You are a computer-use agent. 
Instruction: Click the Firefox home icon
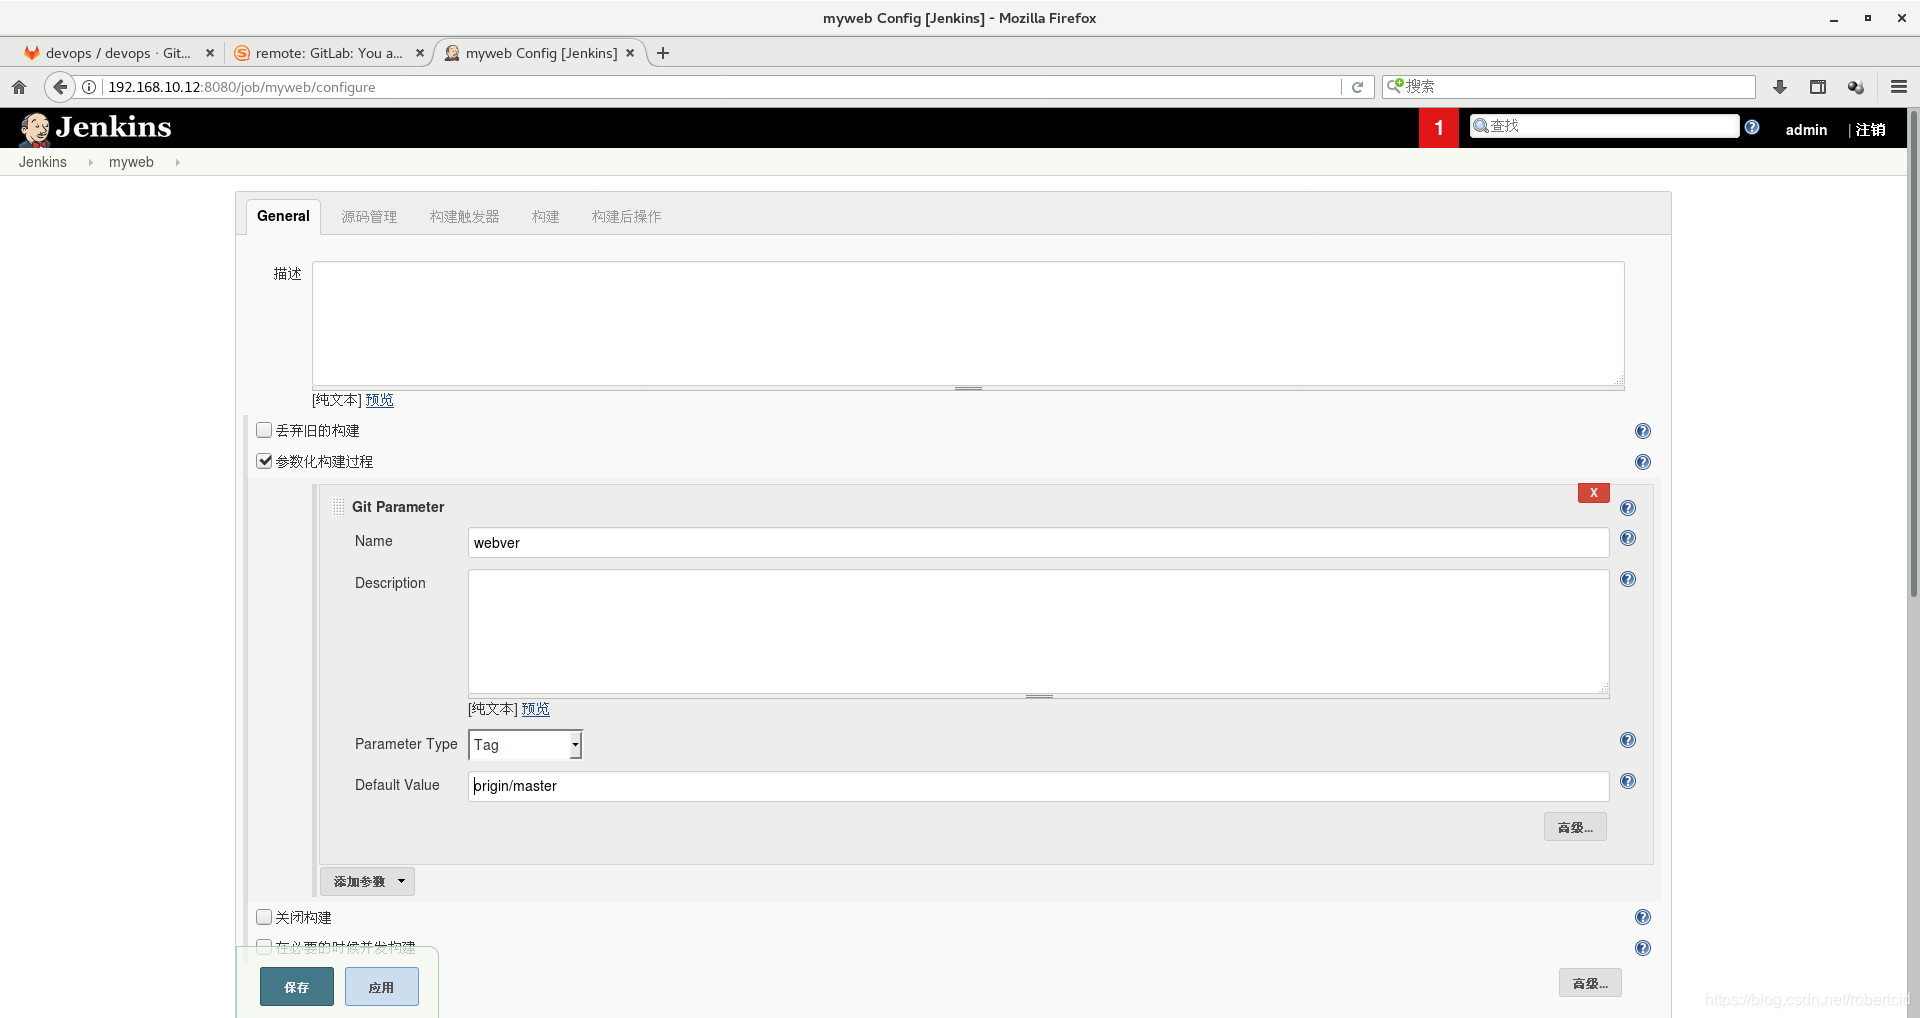pos(19,87)
